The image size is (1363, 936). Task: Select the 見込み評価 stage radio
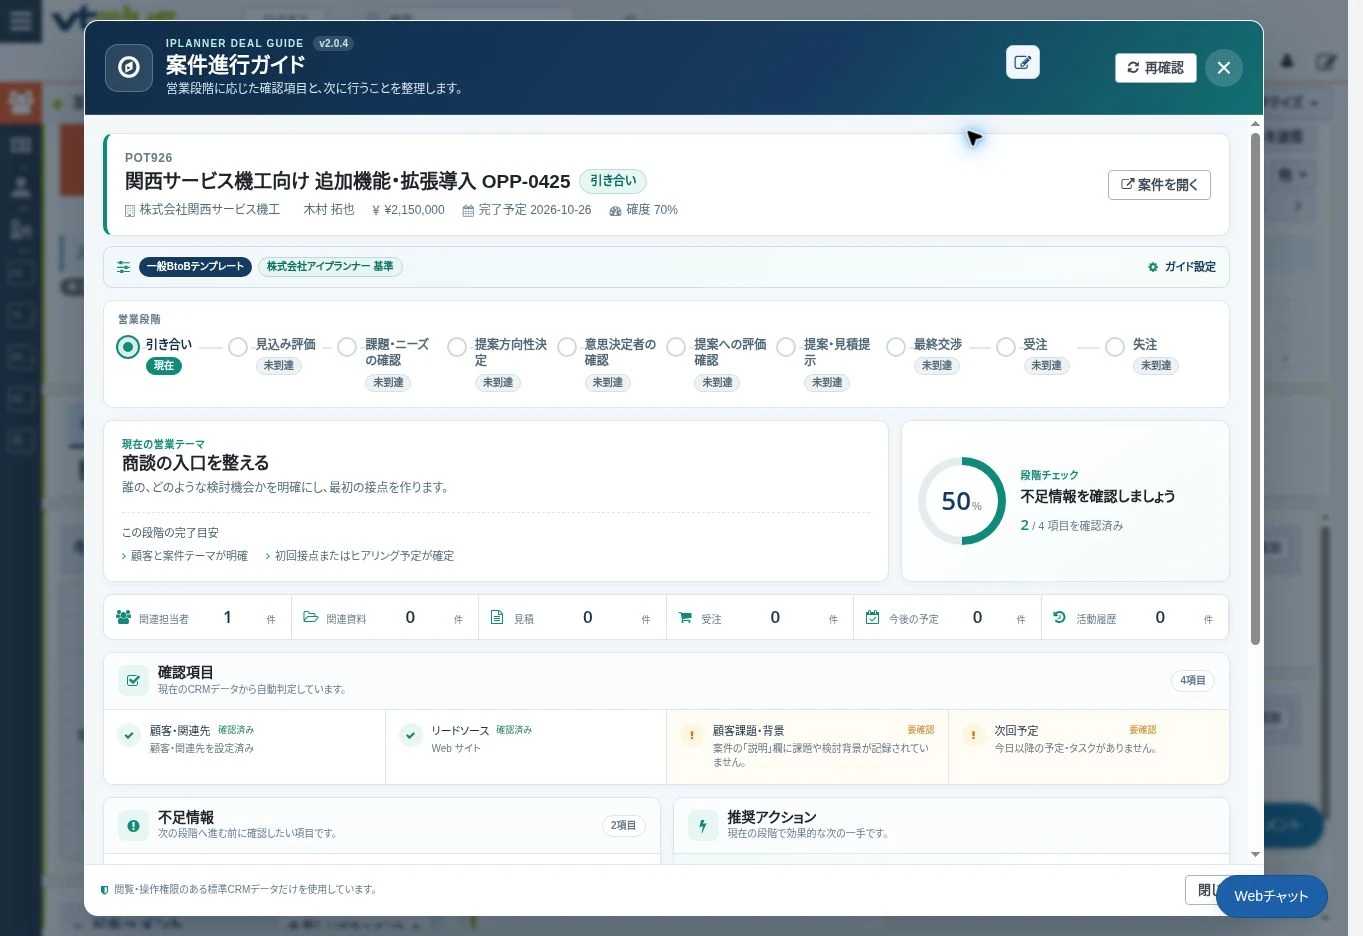click(238, 347)
